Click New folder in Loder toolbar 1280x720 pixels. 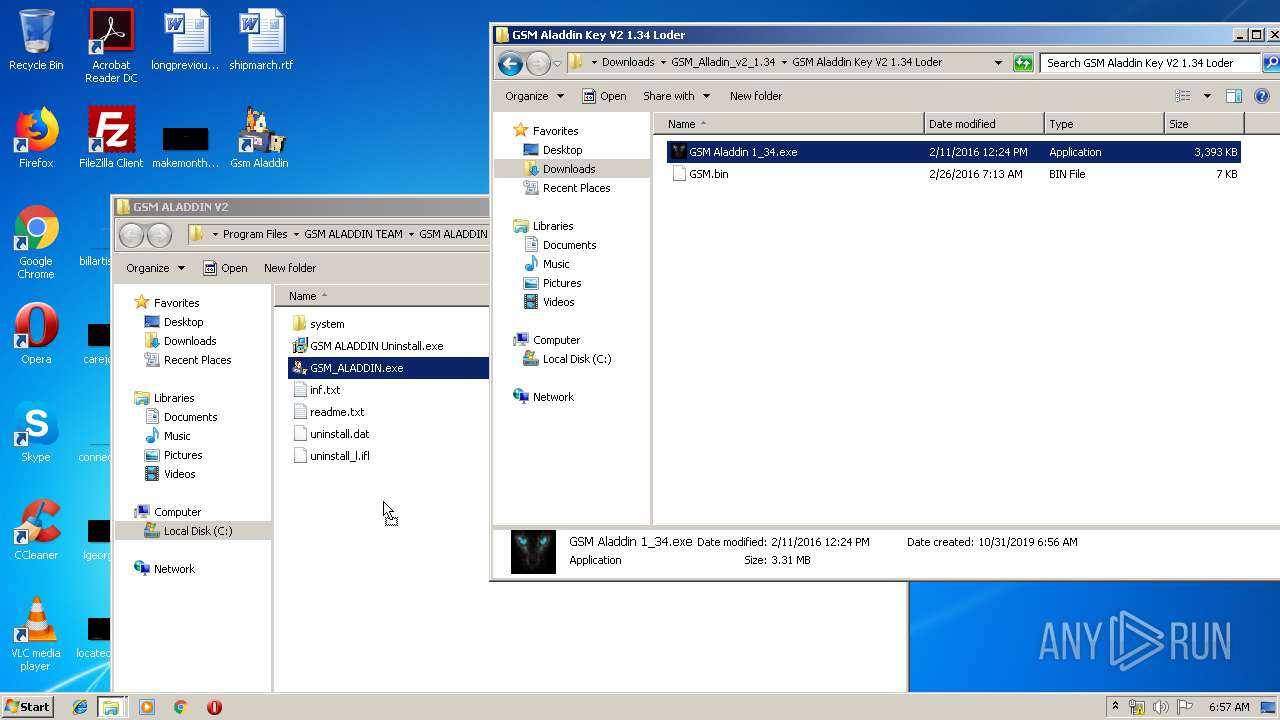756,96
